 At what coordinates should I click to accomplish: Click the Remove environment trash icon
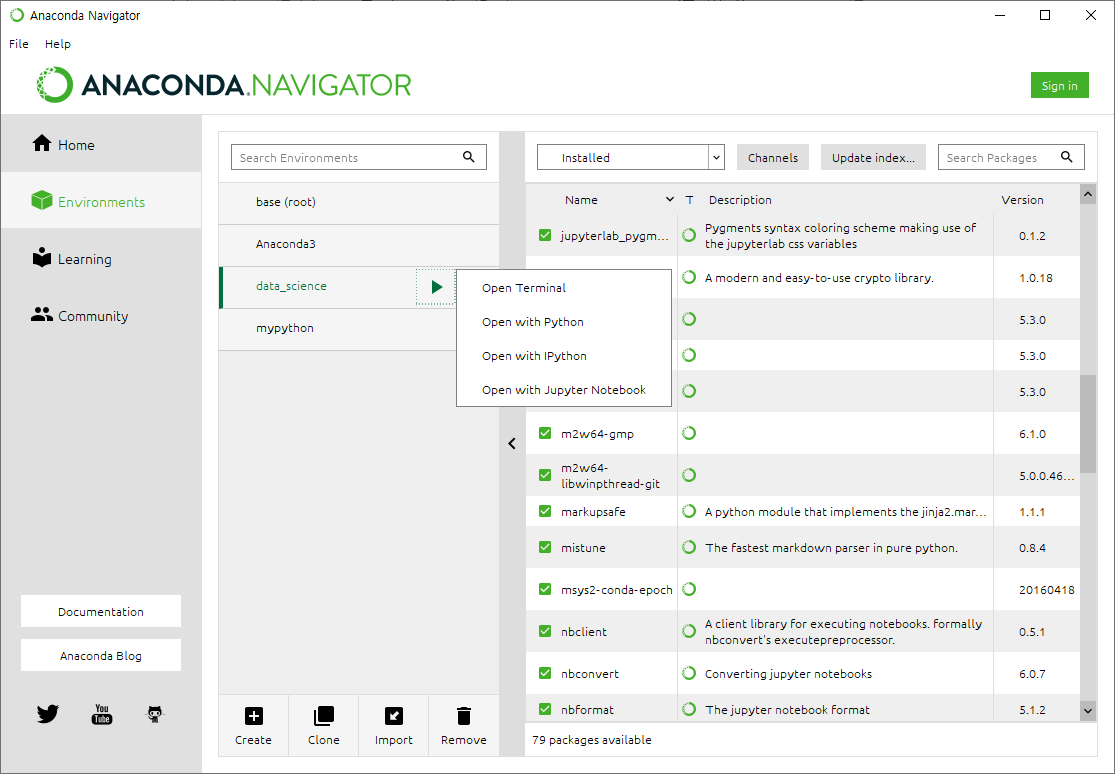[464, 716]
